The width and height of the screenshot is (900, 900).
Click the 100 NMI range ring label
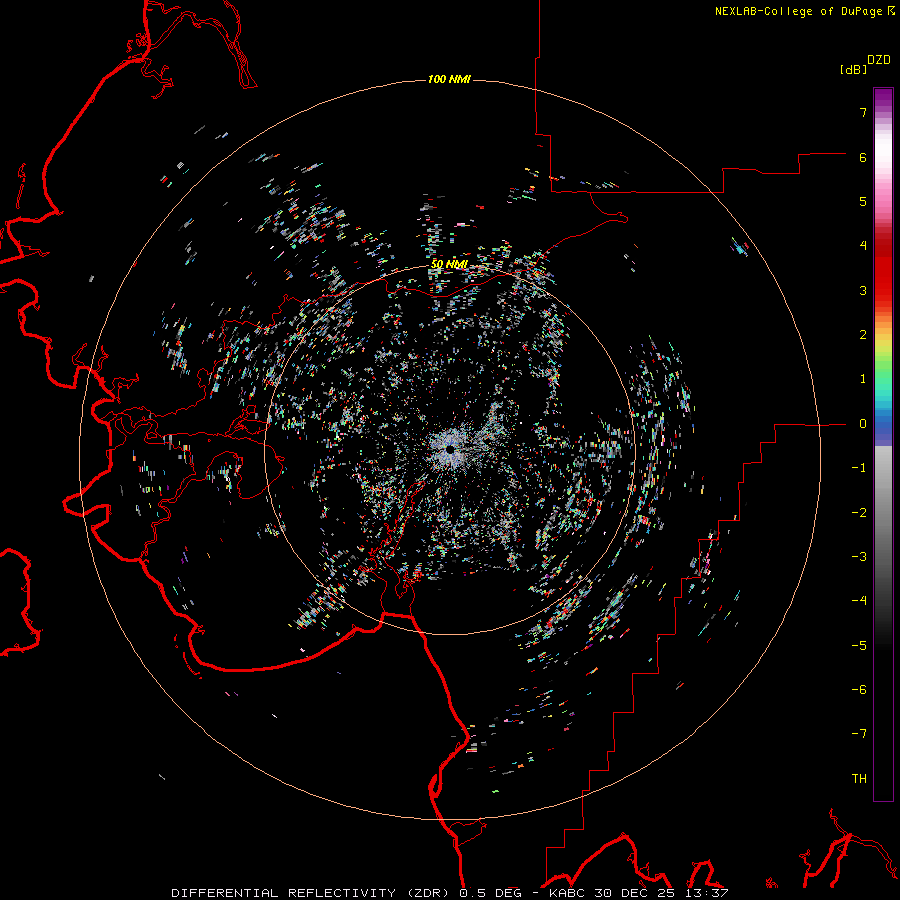tap(449, 79)
